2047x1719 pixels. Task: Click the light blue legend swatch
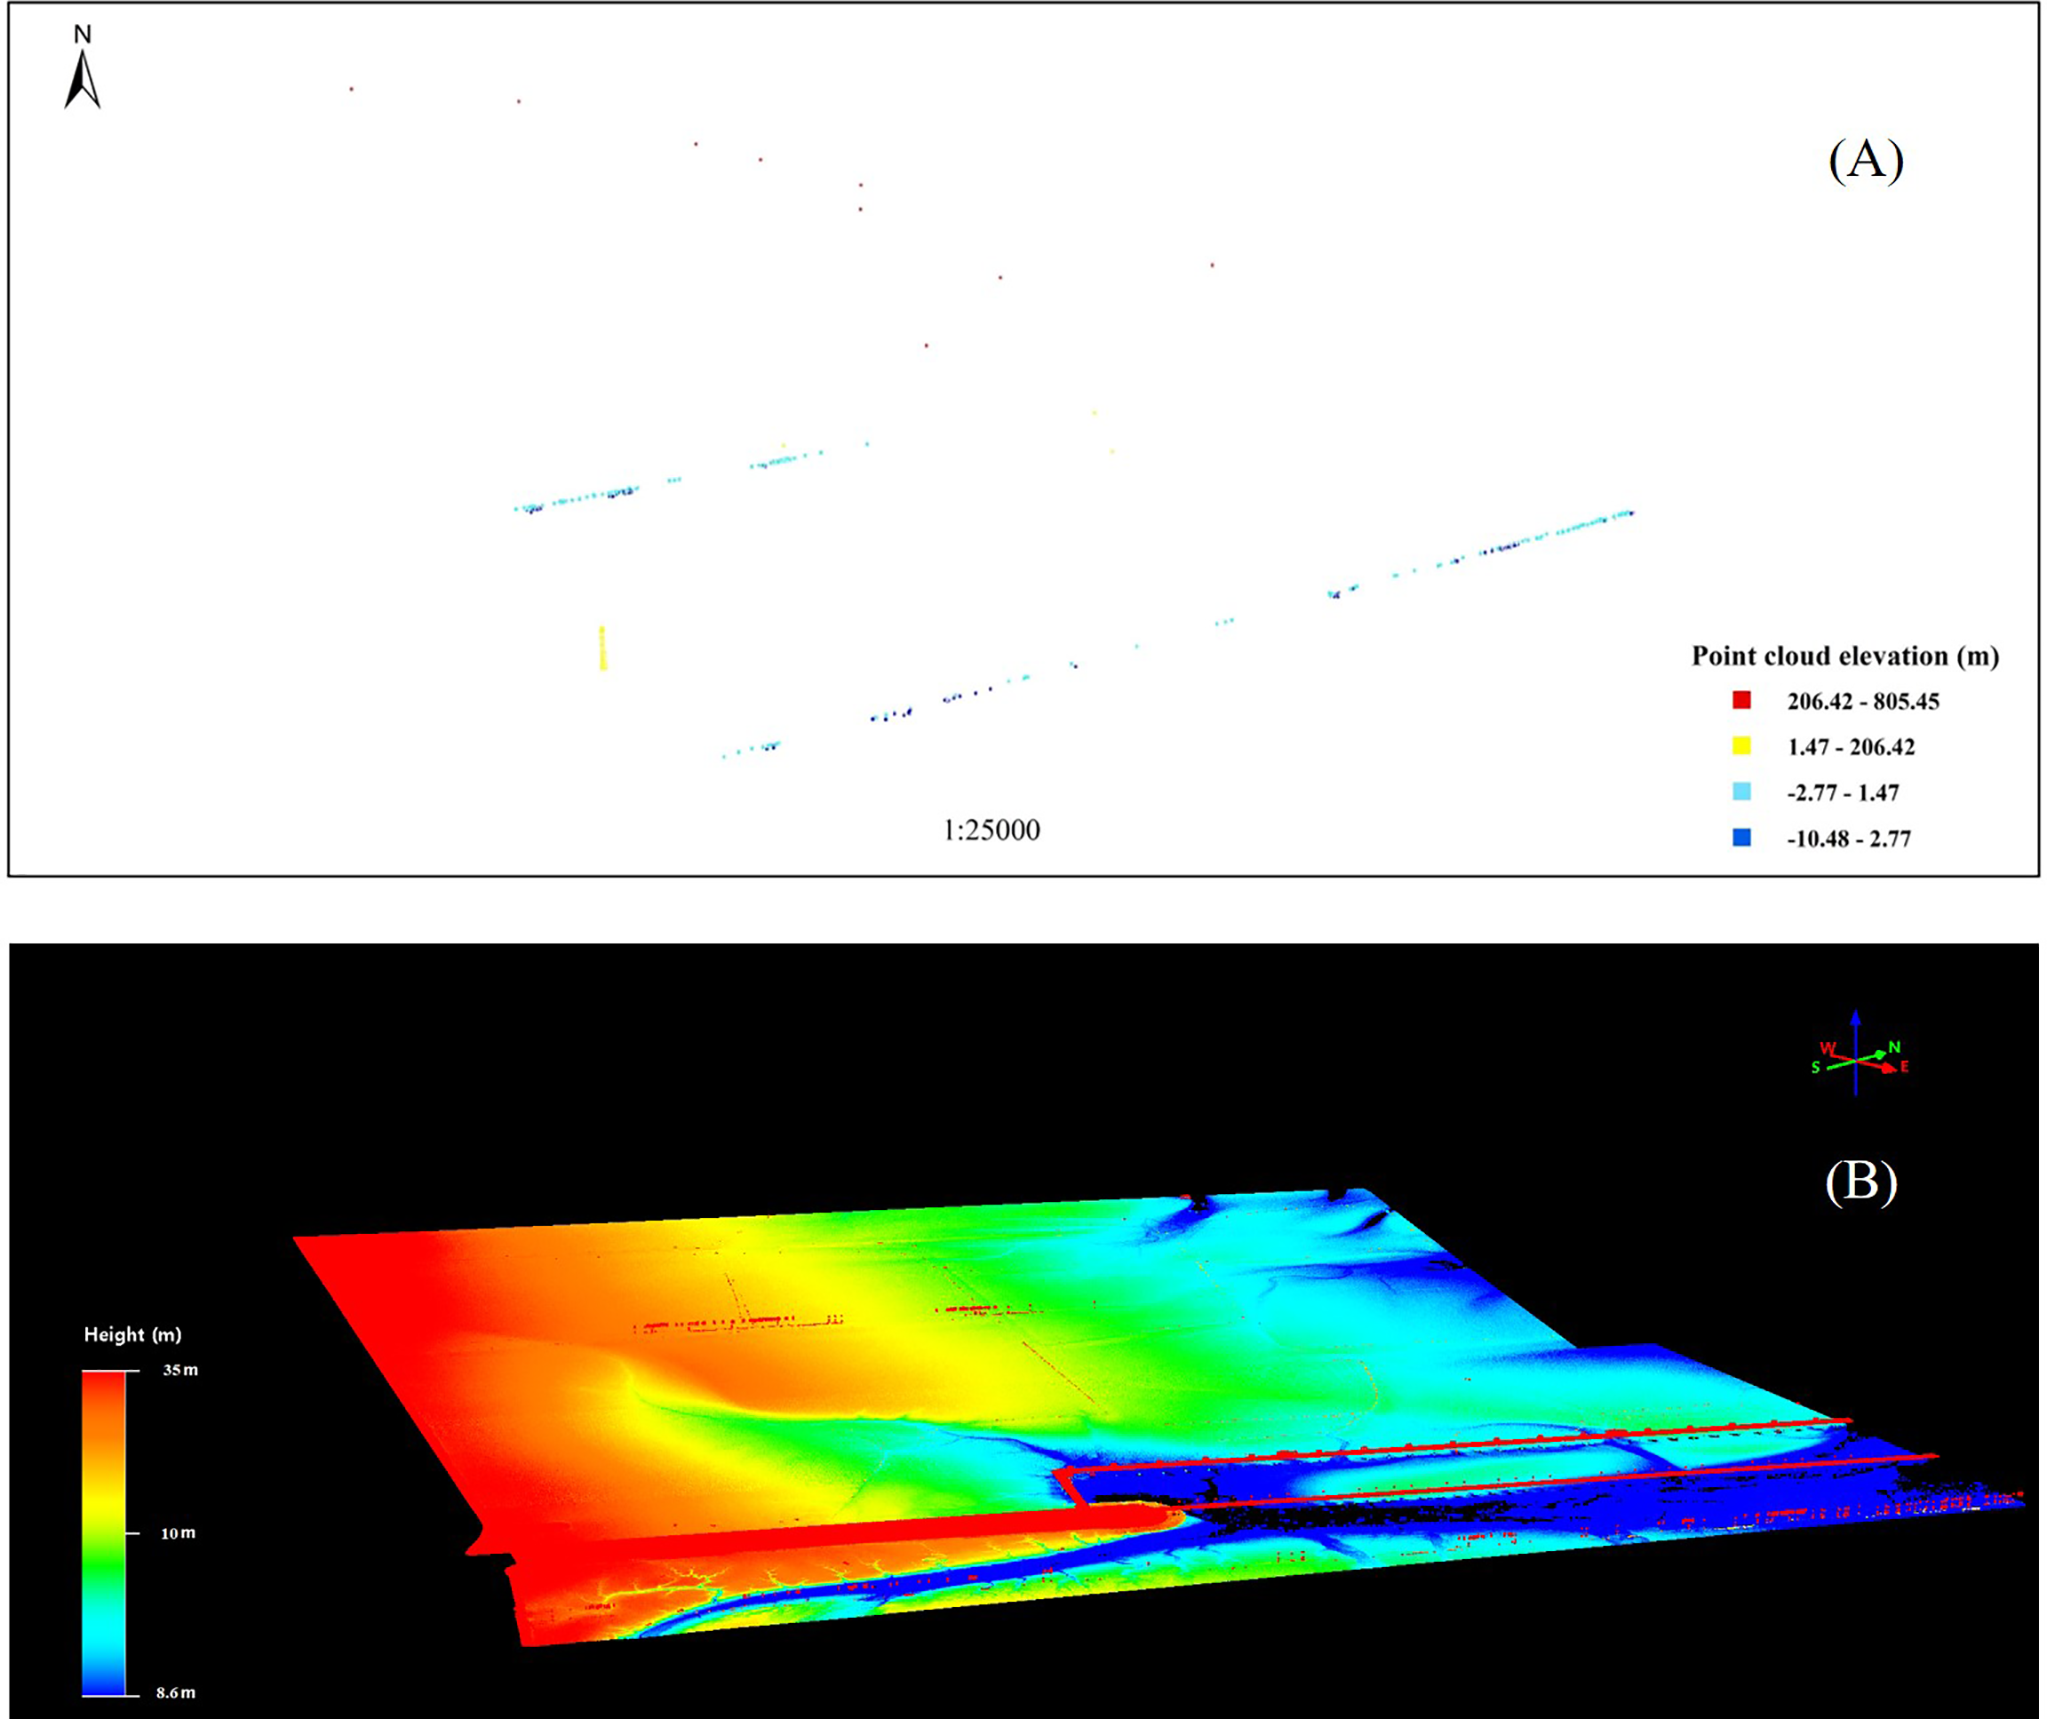pyautogui.click(x=1741, y=792)
